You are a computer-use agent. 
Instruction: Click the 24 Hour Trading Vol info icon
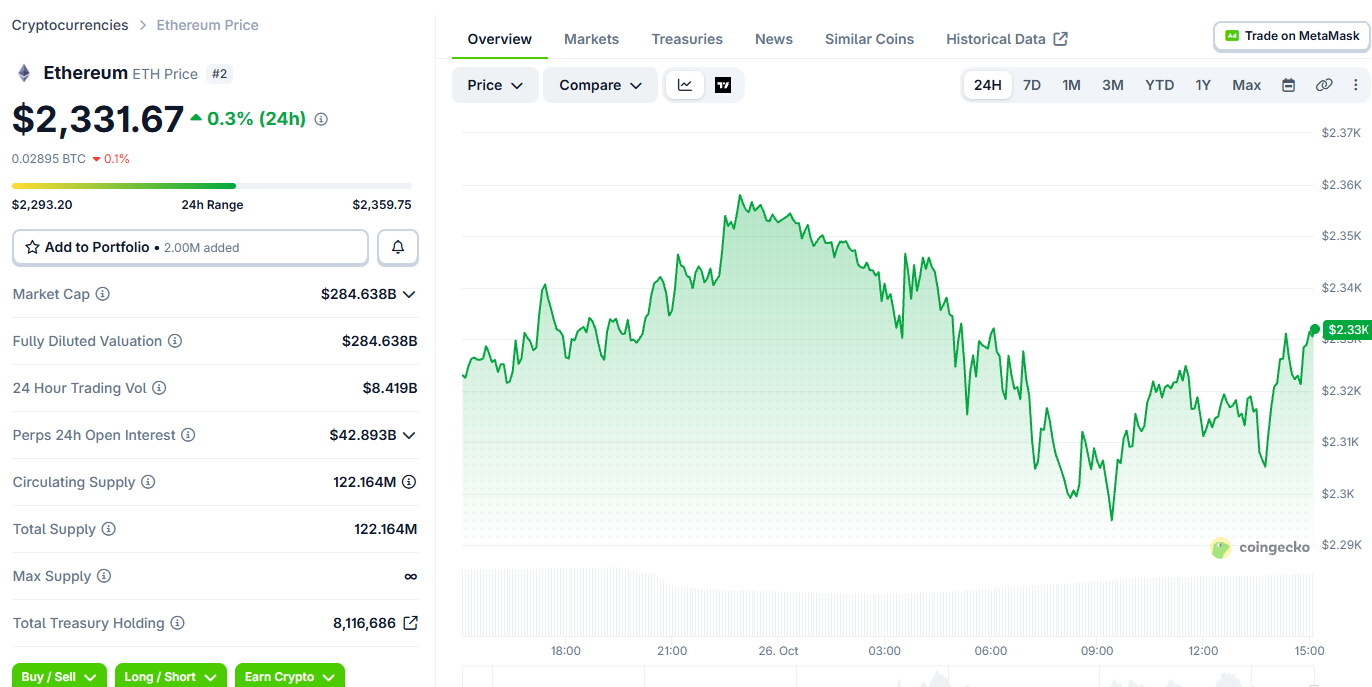click(x=159, y=388)
